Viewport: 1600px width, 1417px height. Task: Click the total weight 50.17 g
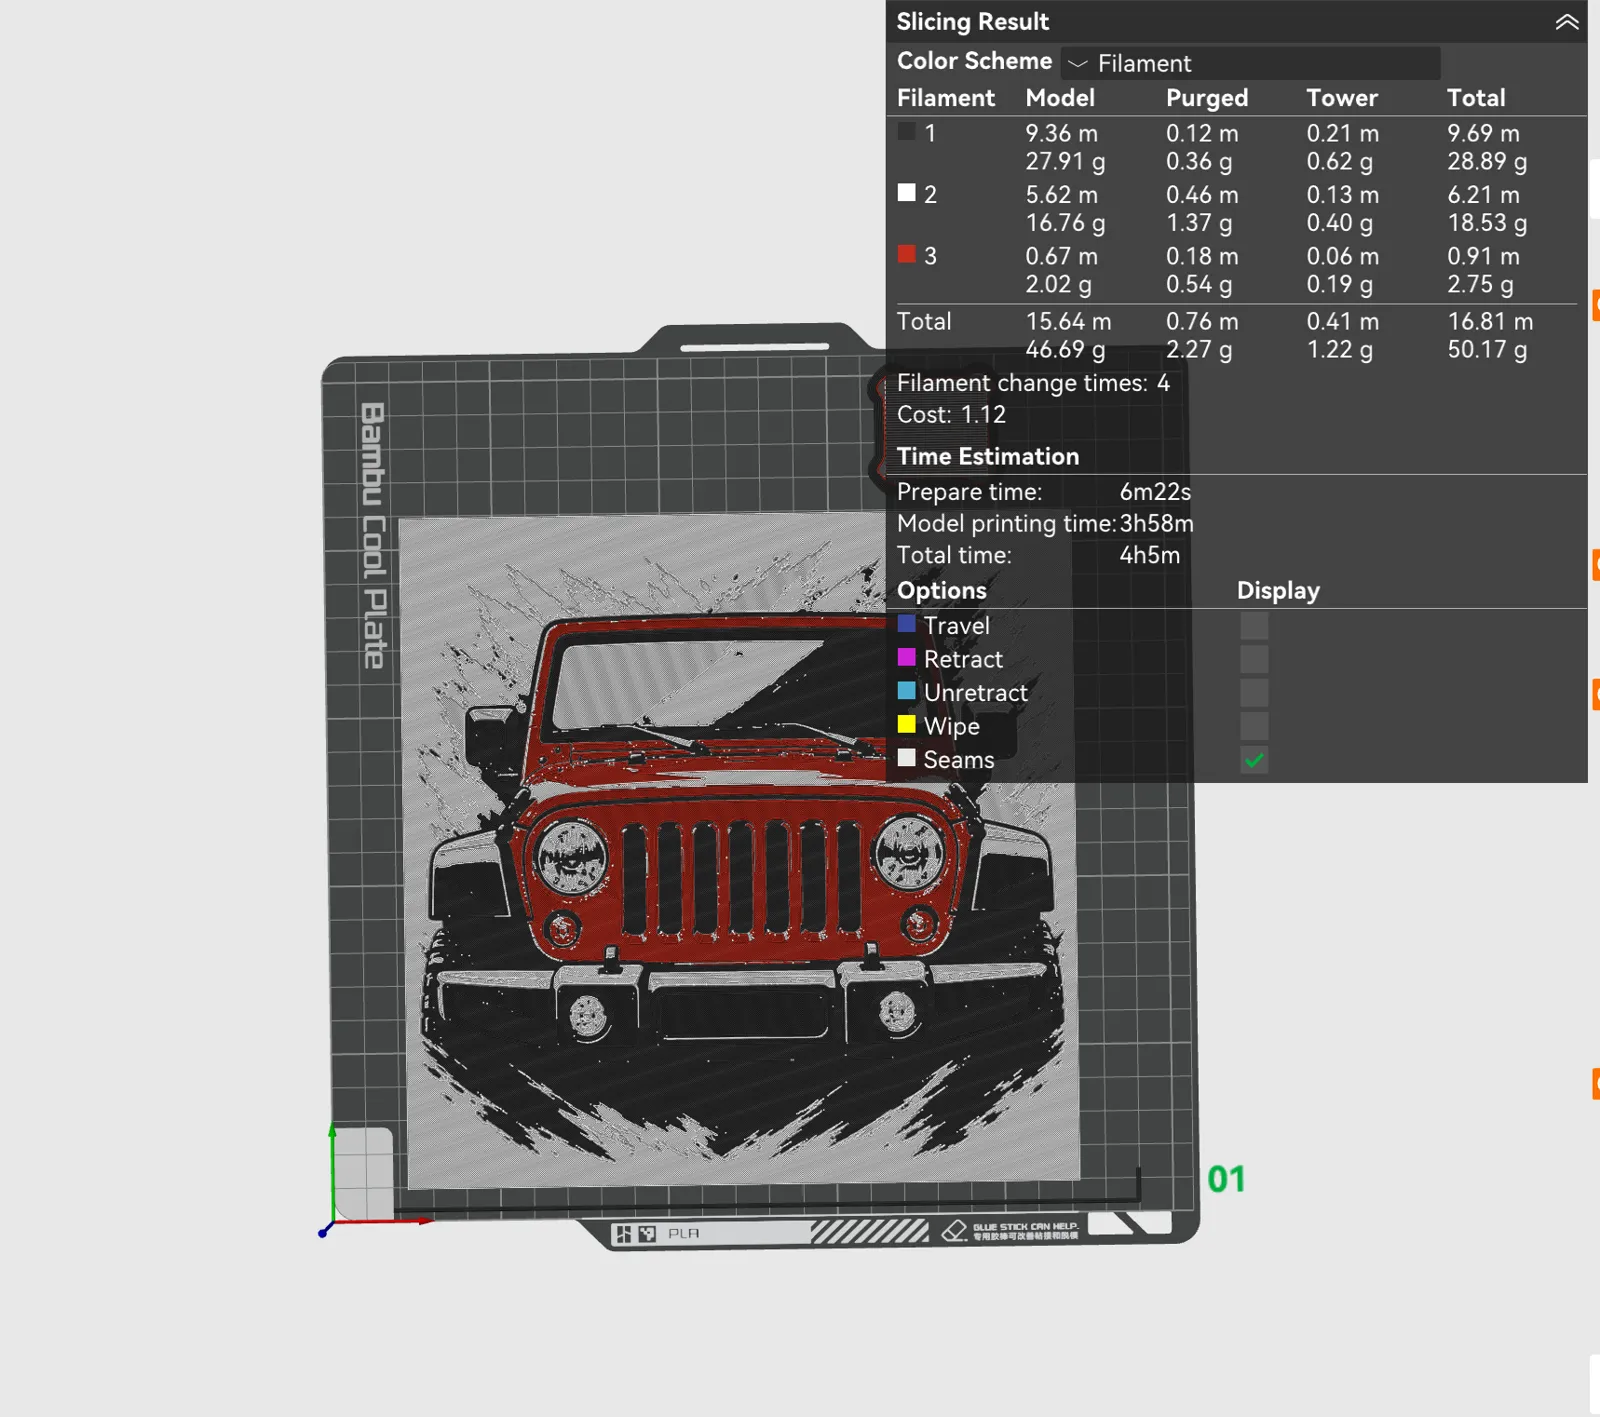pos(1487,350)
